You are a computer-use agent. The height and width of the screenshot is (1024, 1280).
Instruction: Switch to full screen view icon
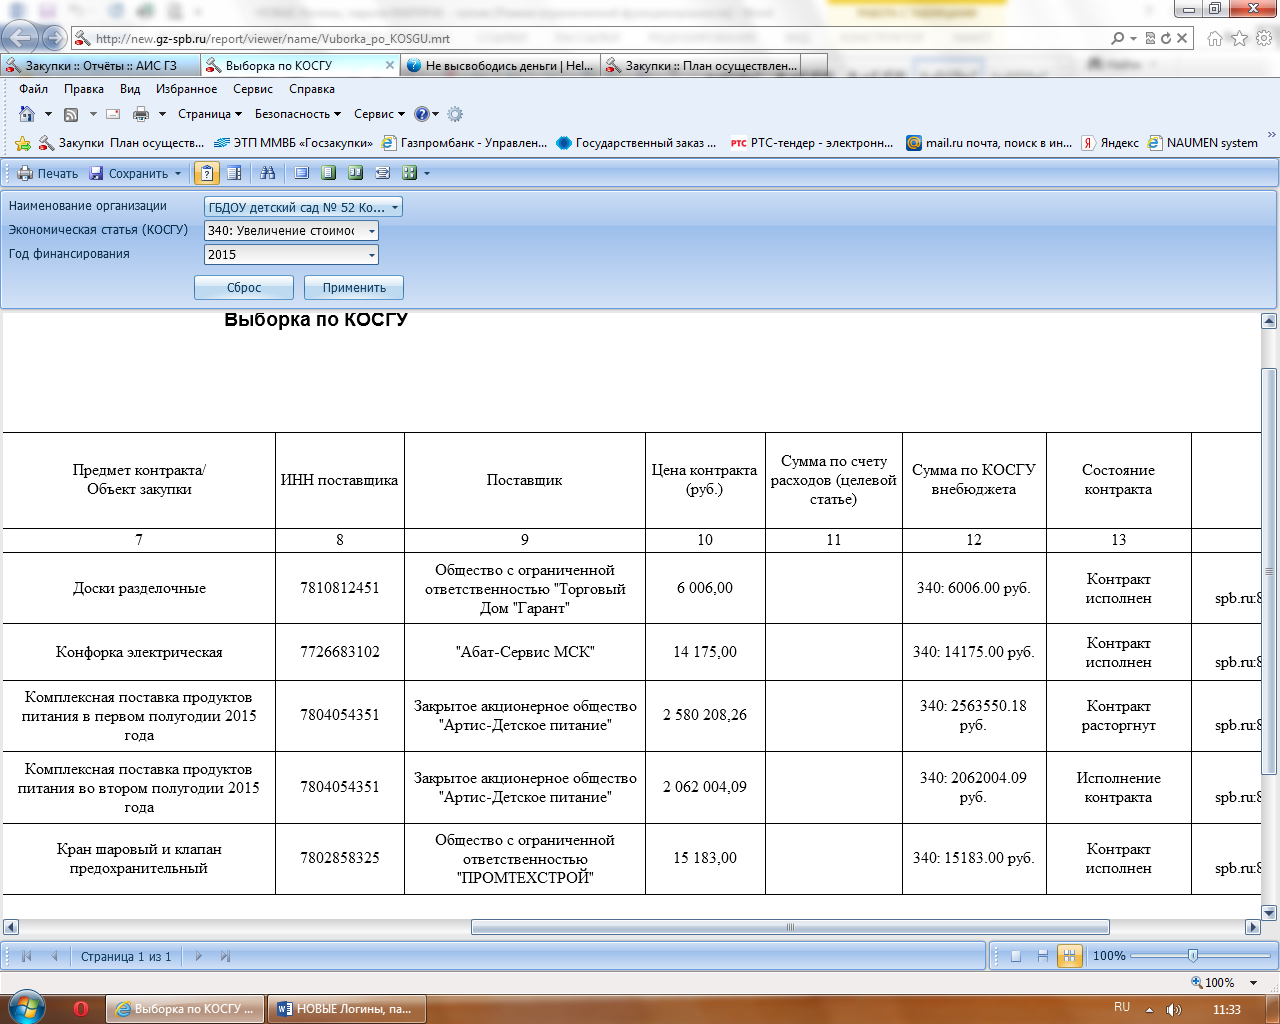coord(301,173)
